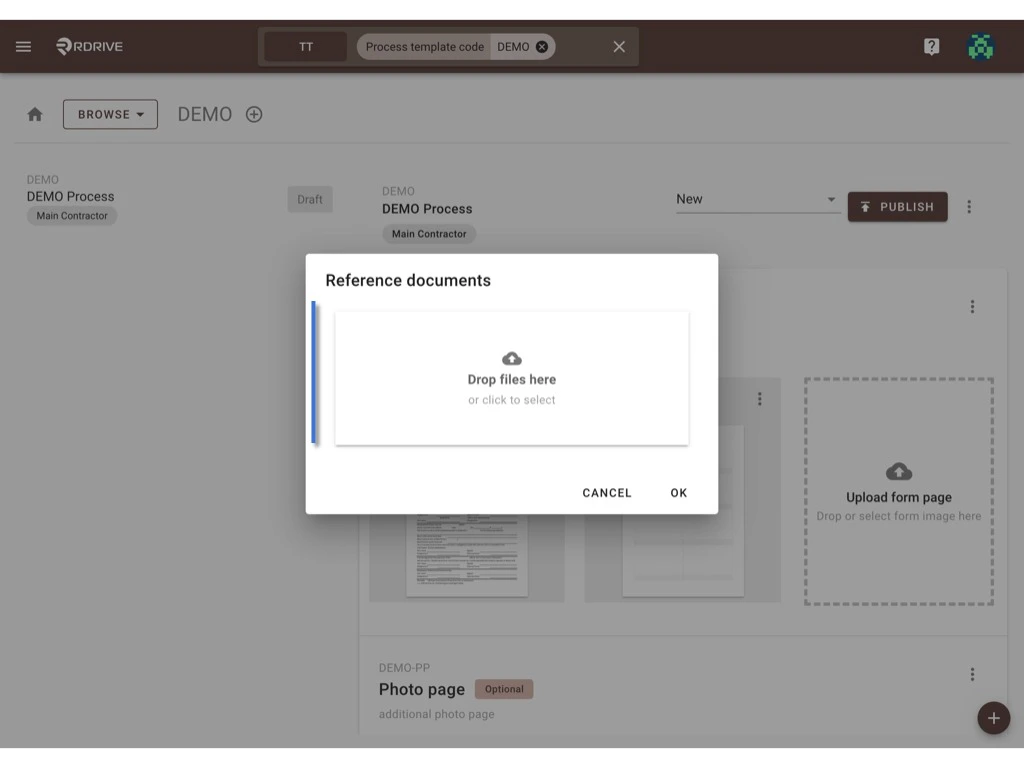Remove the DEMO filter chip via its X icon
The width and height of the screenshot is (1024, 768).
(x=540, y=46)
